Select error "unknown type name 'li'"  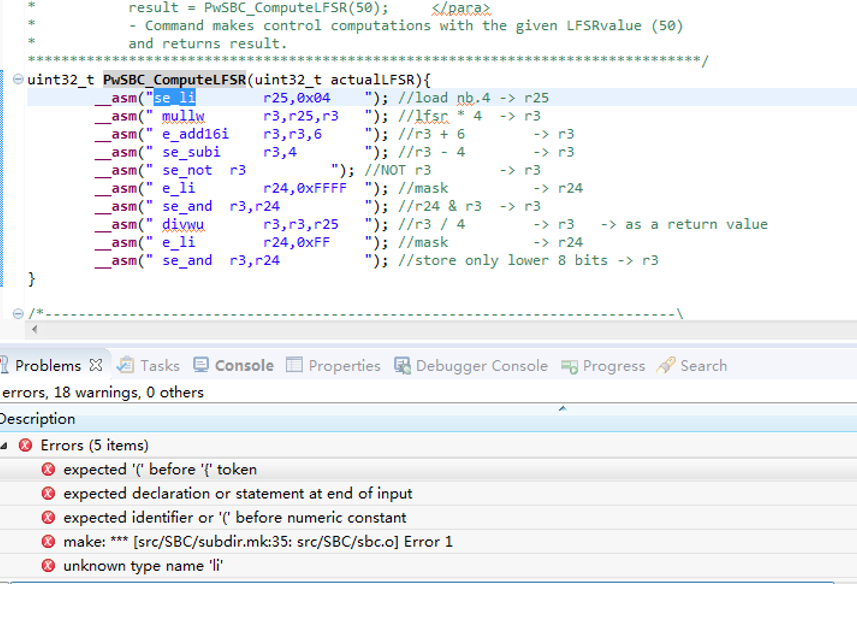coord(428,565)
